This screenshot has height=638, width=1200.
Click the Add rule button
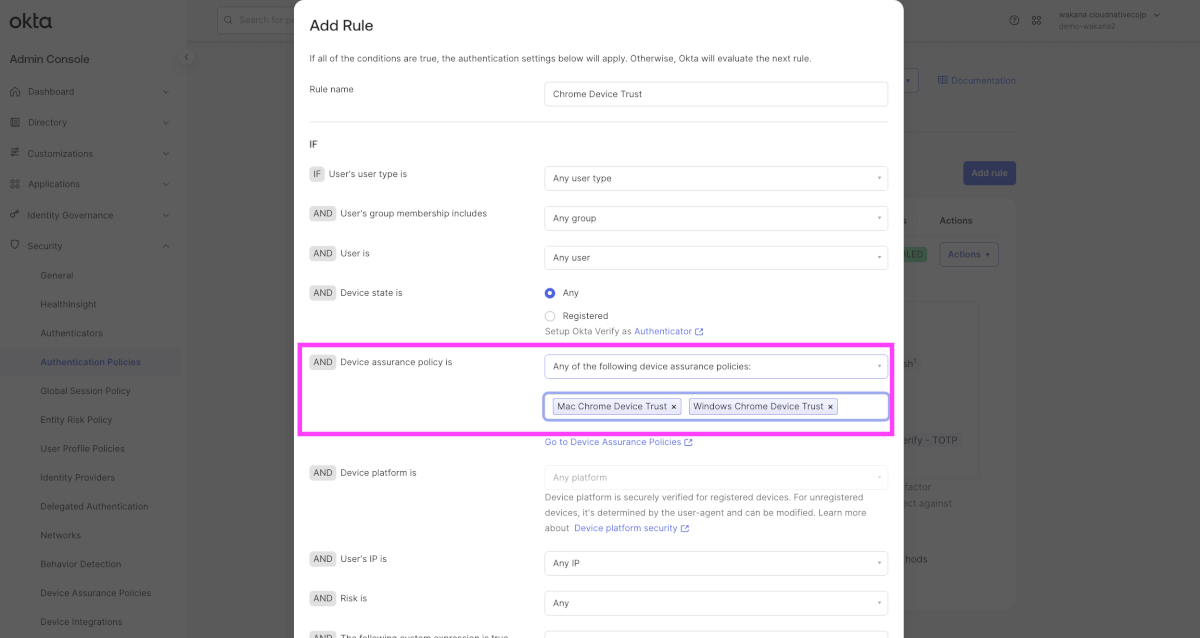pyautogui.click(x=989, y=173)
